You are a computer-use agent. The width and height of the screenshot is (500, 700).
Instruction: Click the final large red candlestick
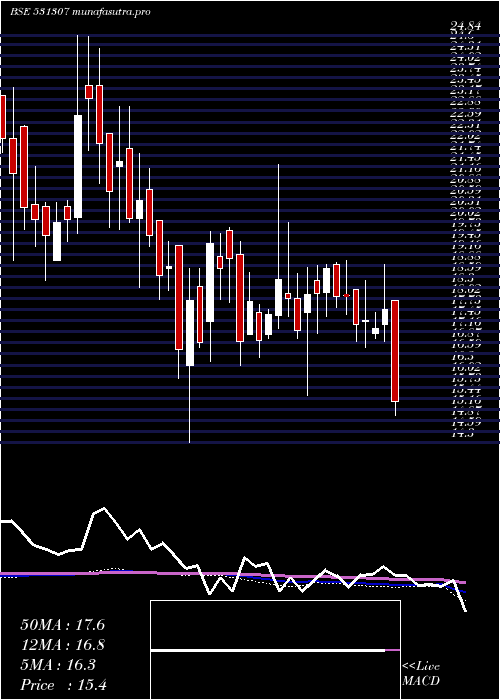(395, 351)
